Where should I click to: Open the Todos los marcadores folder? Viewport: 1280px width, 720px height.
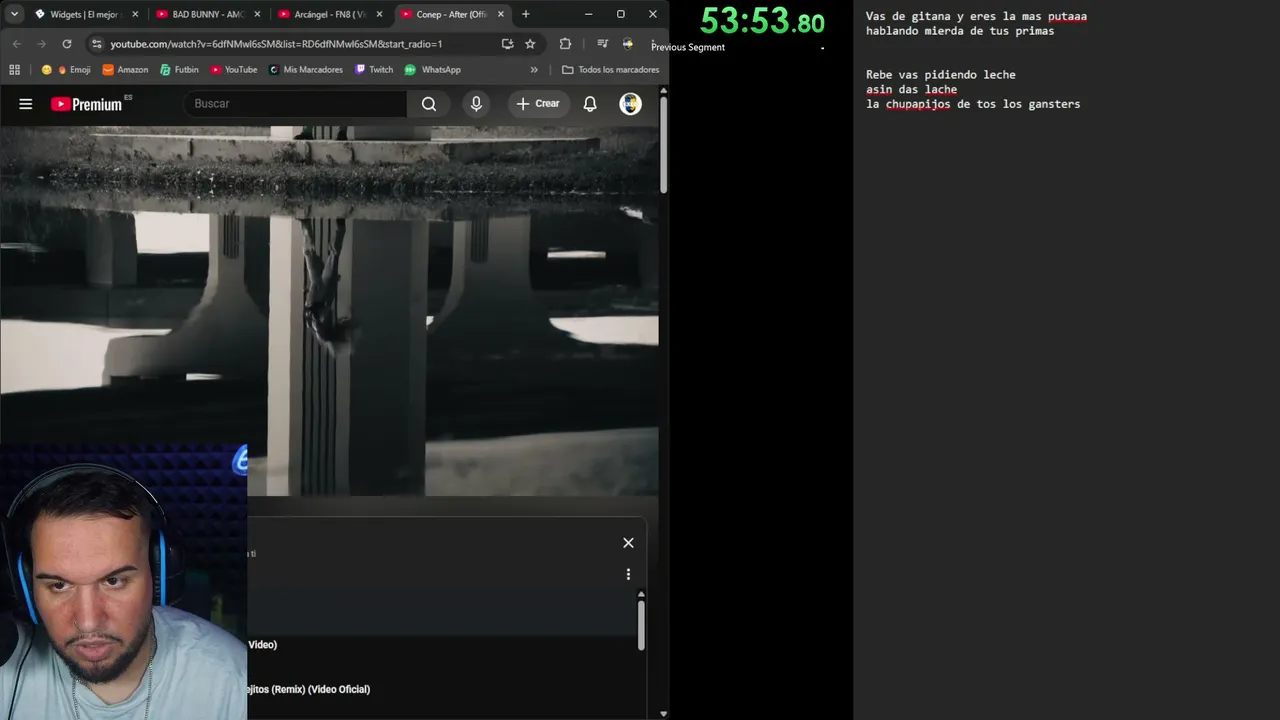click(x=610, y=70)
